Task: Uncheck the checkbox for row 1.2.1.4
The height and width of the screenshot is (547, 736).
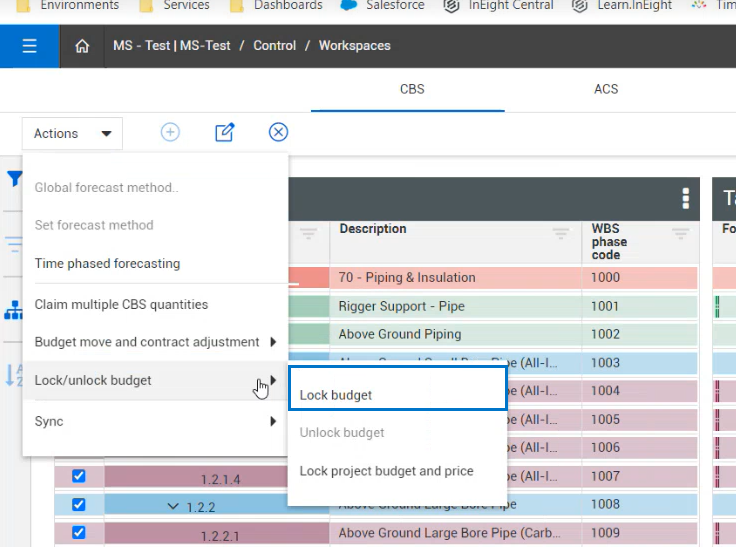Action: 79,477
